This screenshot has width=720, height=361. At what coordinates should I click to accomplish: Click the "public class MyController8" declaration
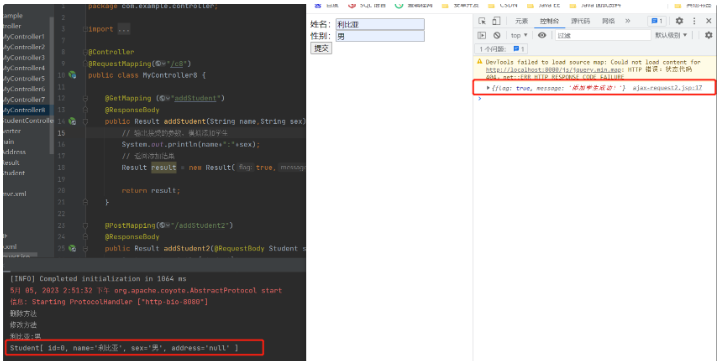pyautogui.click(x=147, y=75)
